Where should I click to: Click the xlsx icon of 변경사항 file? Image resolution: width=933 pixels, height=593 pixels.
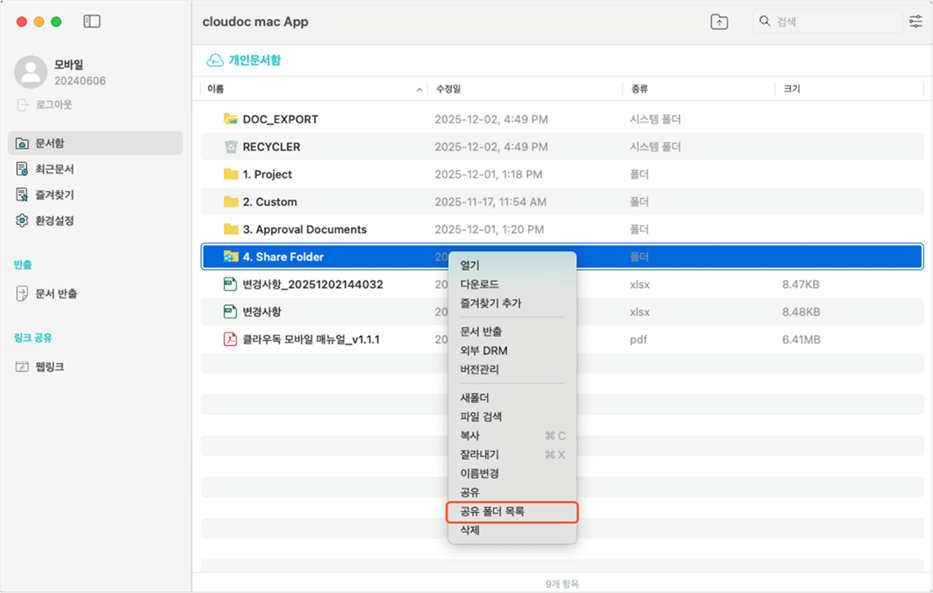click(231, 312)
